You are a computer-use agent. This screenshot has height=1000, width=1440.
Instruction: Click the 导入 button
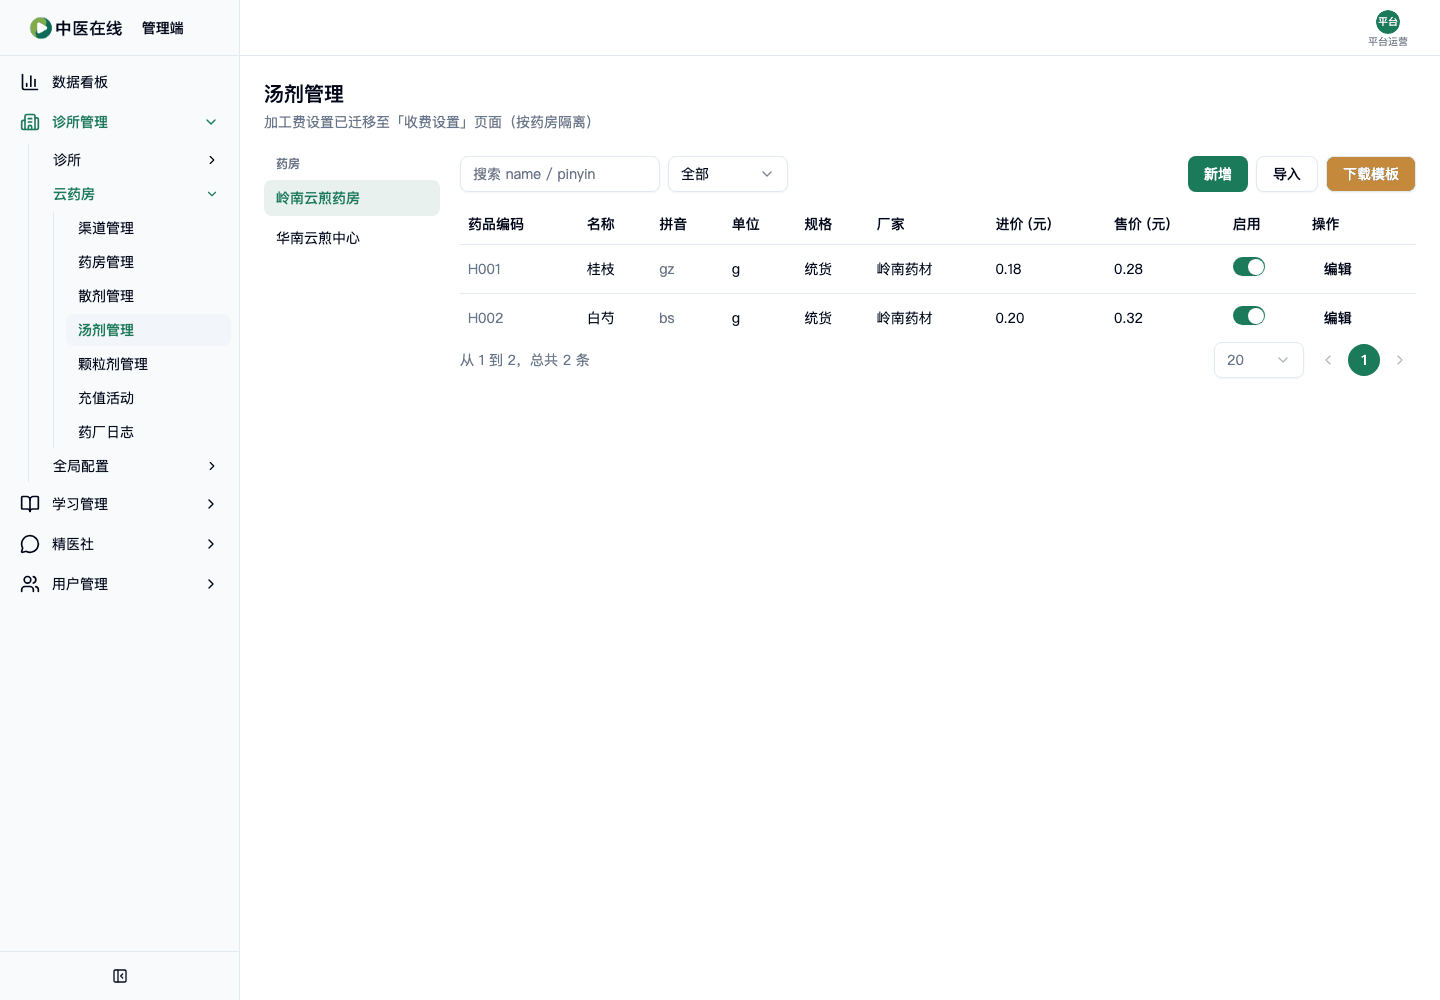click(x=1287, y=174)
